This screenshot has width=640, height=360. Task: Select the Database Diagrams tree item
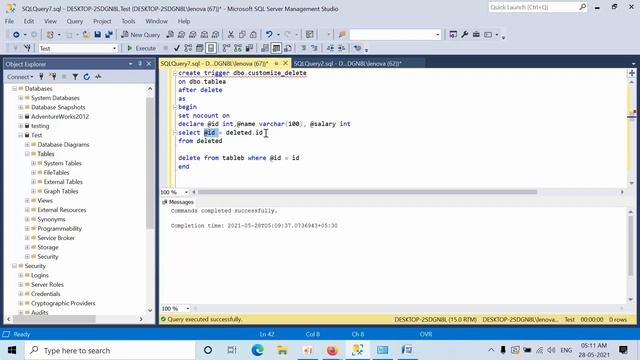point(63,144)
